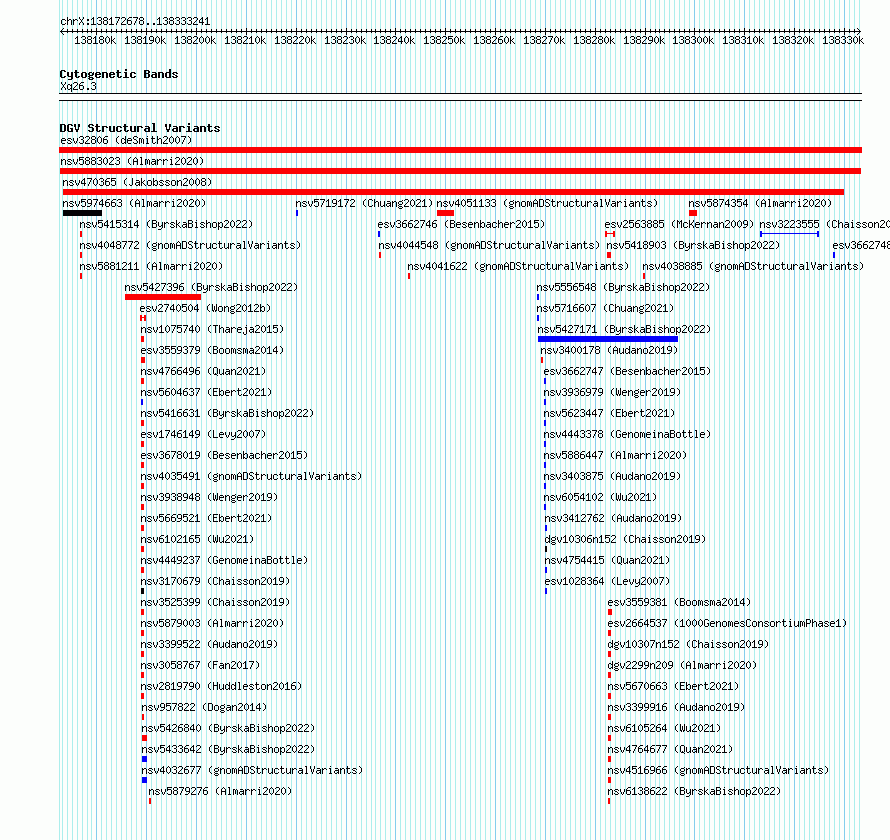Open nsv4041622 (gnomADStructuralVariants) label
This screenshot has height=840, width=890.
(518, 266)
